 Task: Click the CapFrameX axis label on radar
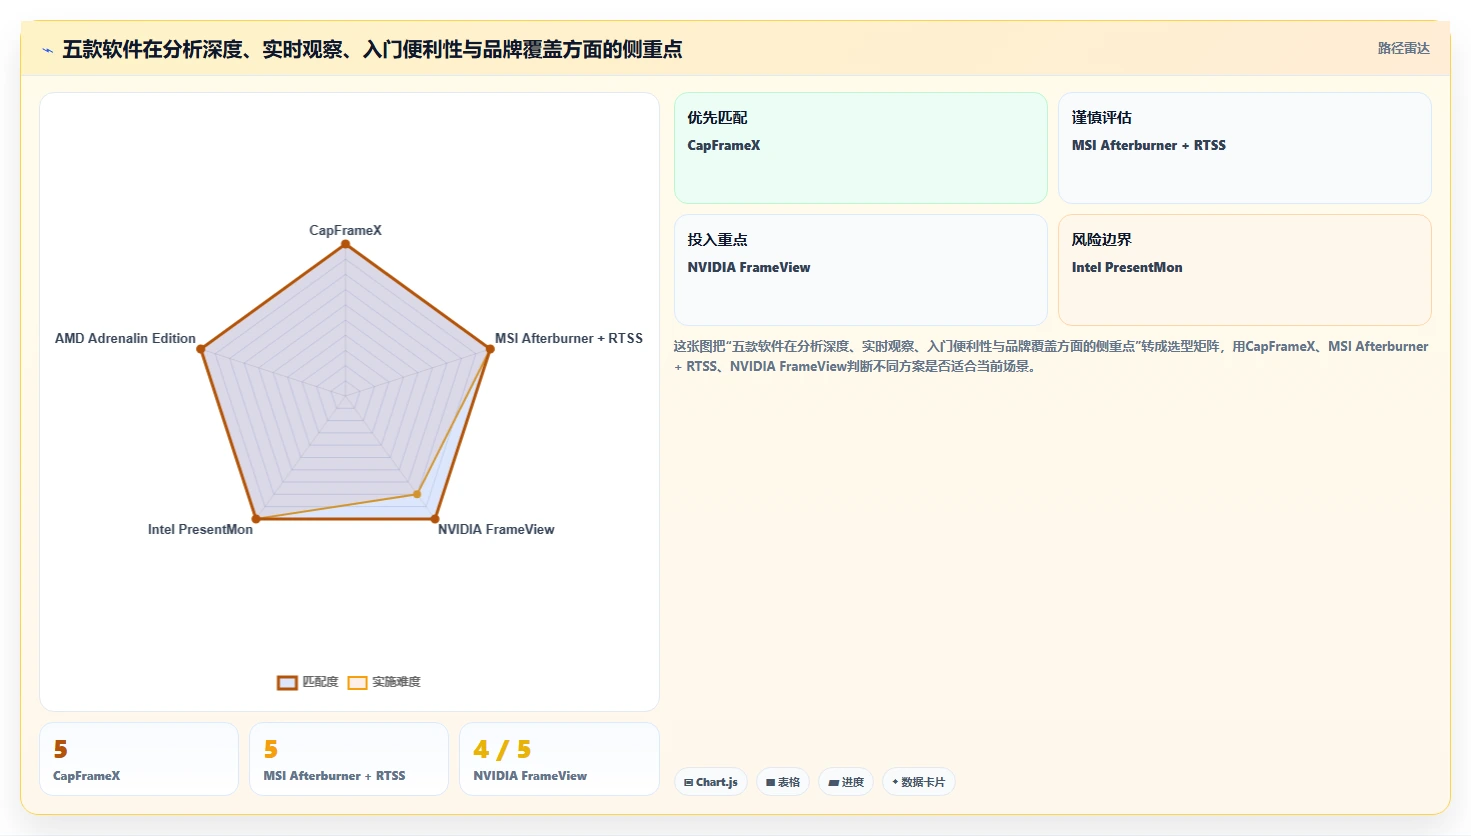pyautogui.click(x=345, y=230)
